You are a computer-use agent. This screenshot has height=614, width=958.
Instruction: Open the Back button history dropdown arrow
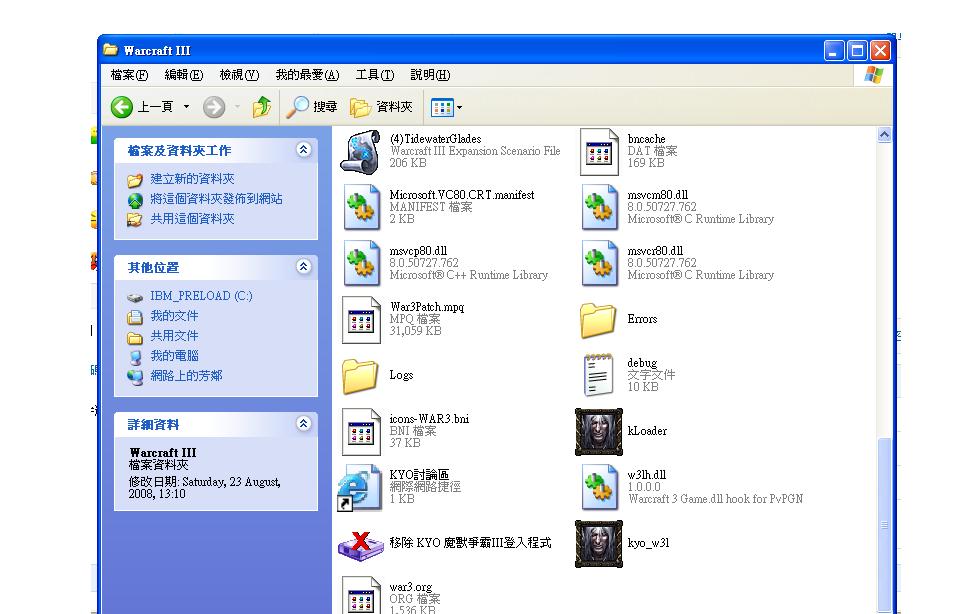[x=186, y=107]
